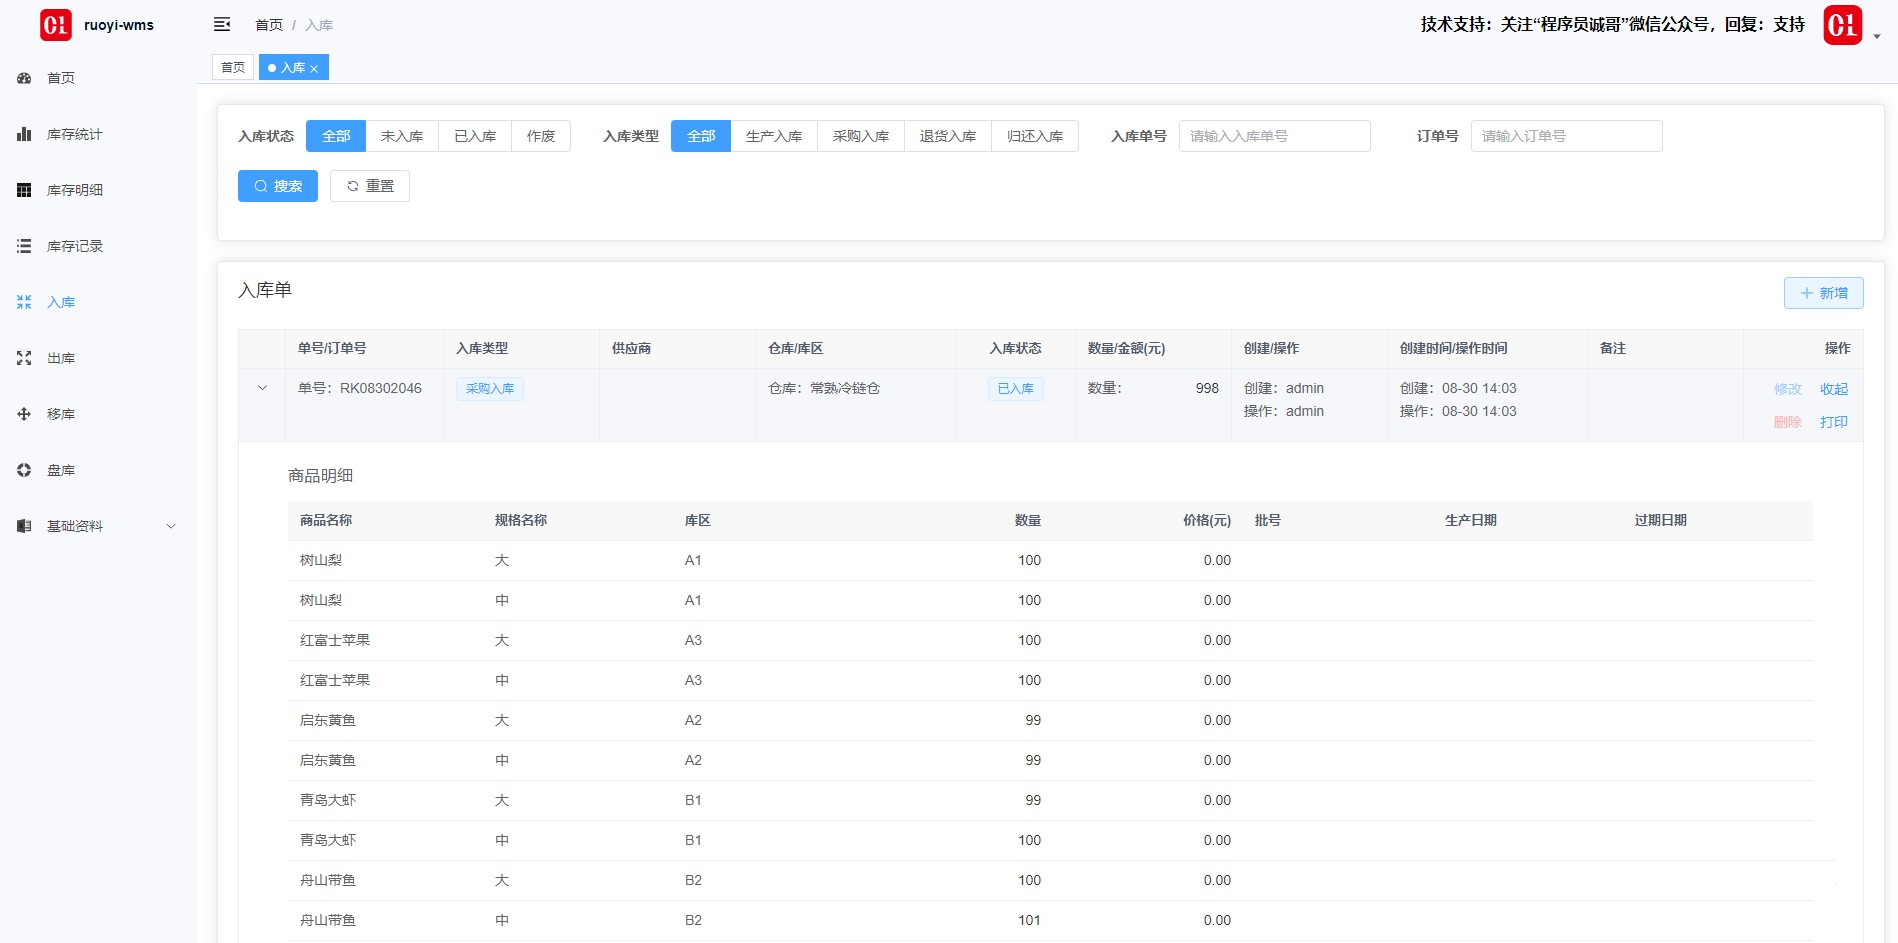Select 采购入库 type filter
This screenshot has height=943, width=1898.
(860, 136)
